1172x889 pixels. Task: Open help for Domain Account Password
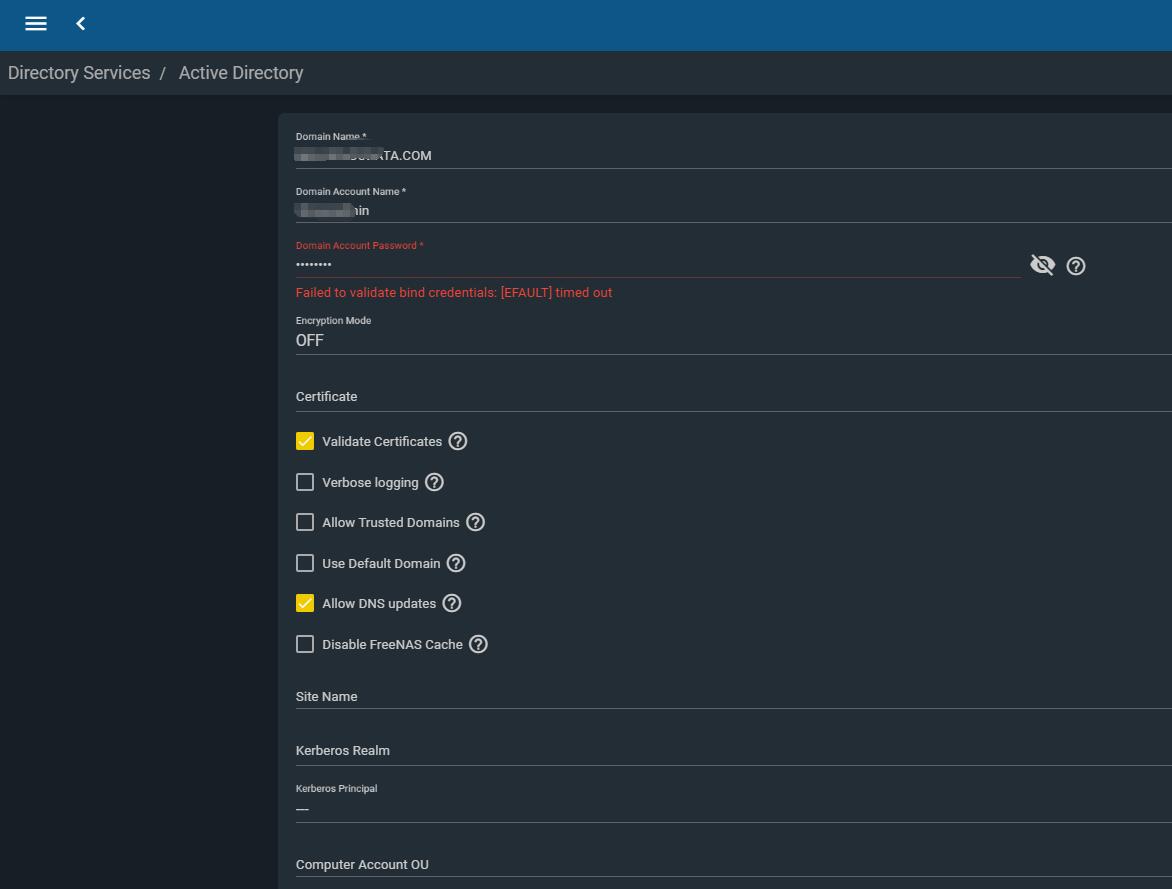pyautogui.click(x=1076, y=266)
